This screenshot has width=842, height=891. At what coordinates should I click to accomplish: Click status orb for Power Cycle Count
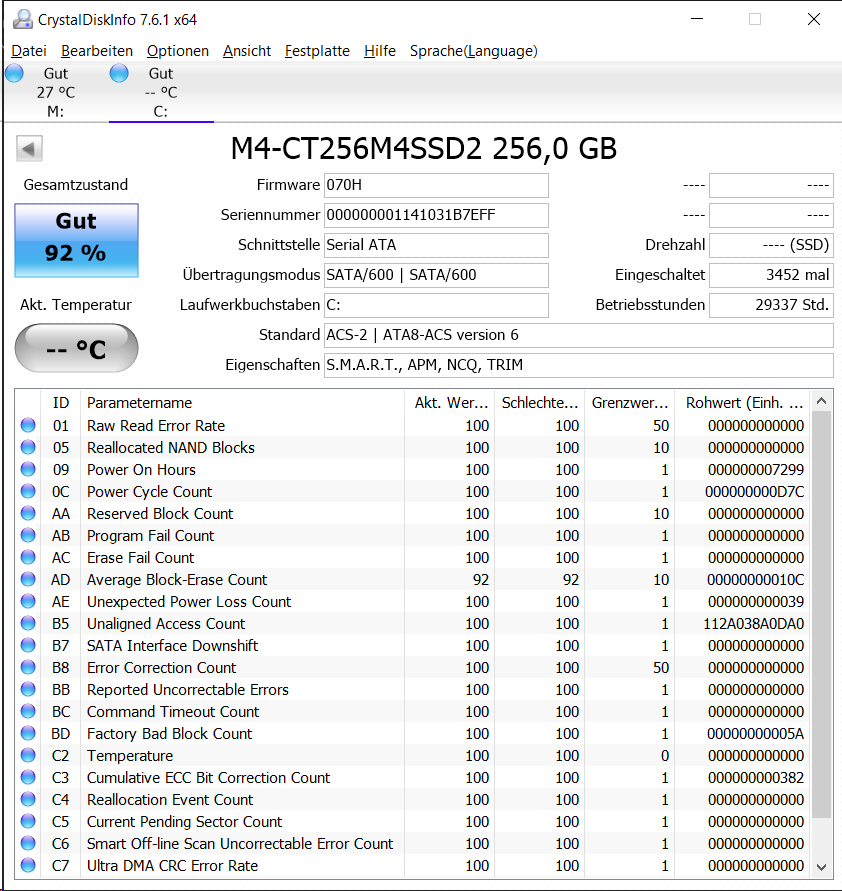(28, 491)
